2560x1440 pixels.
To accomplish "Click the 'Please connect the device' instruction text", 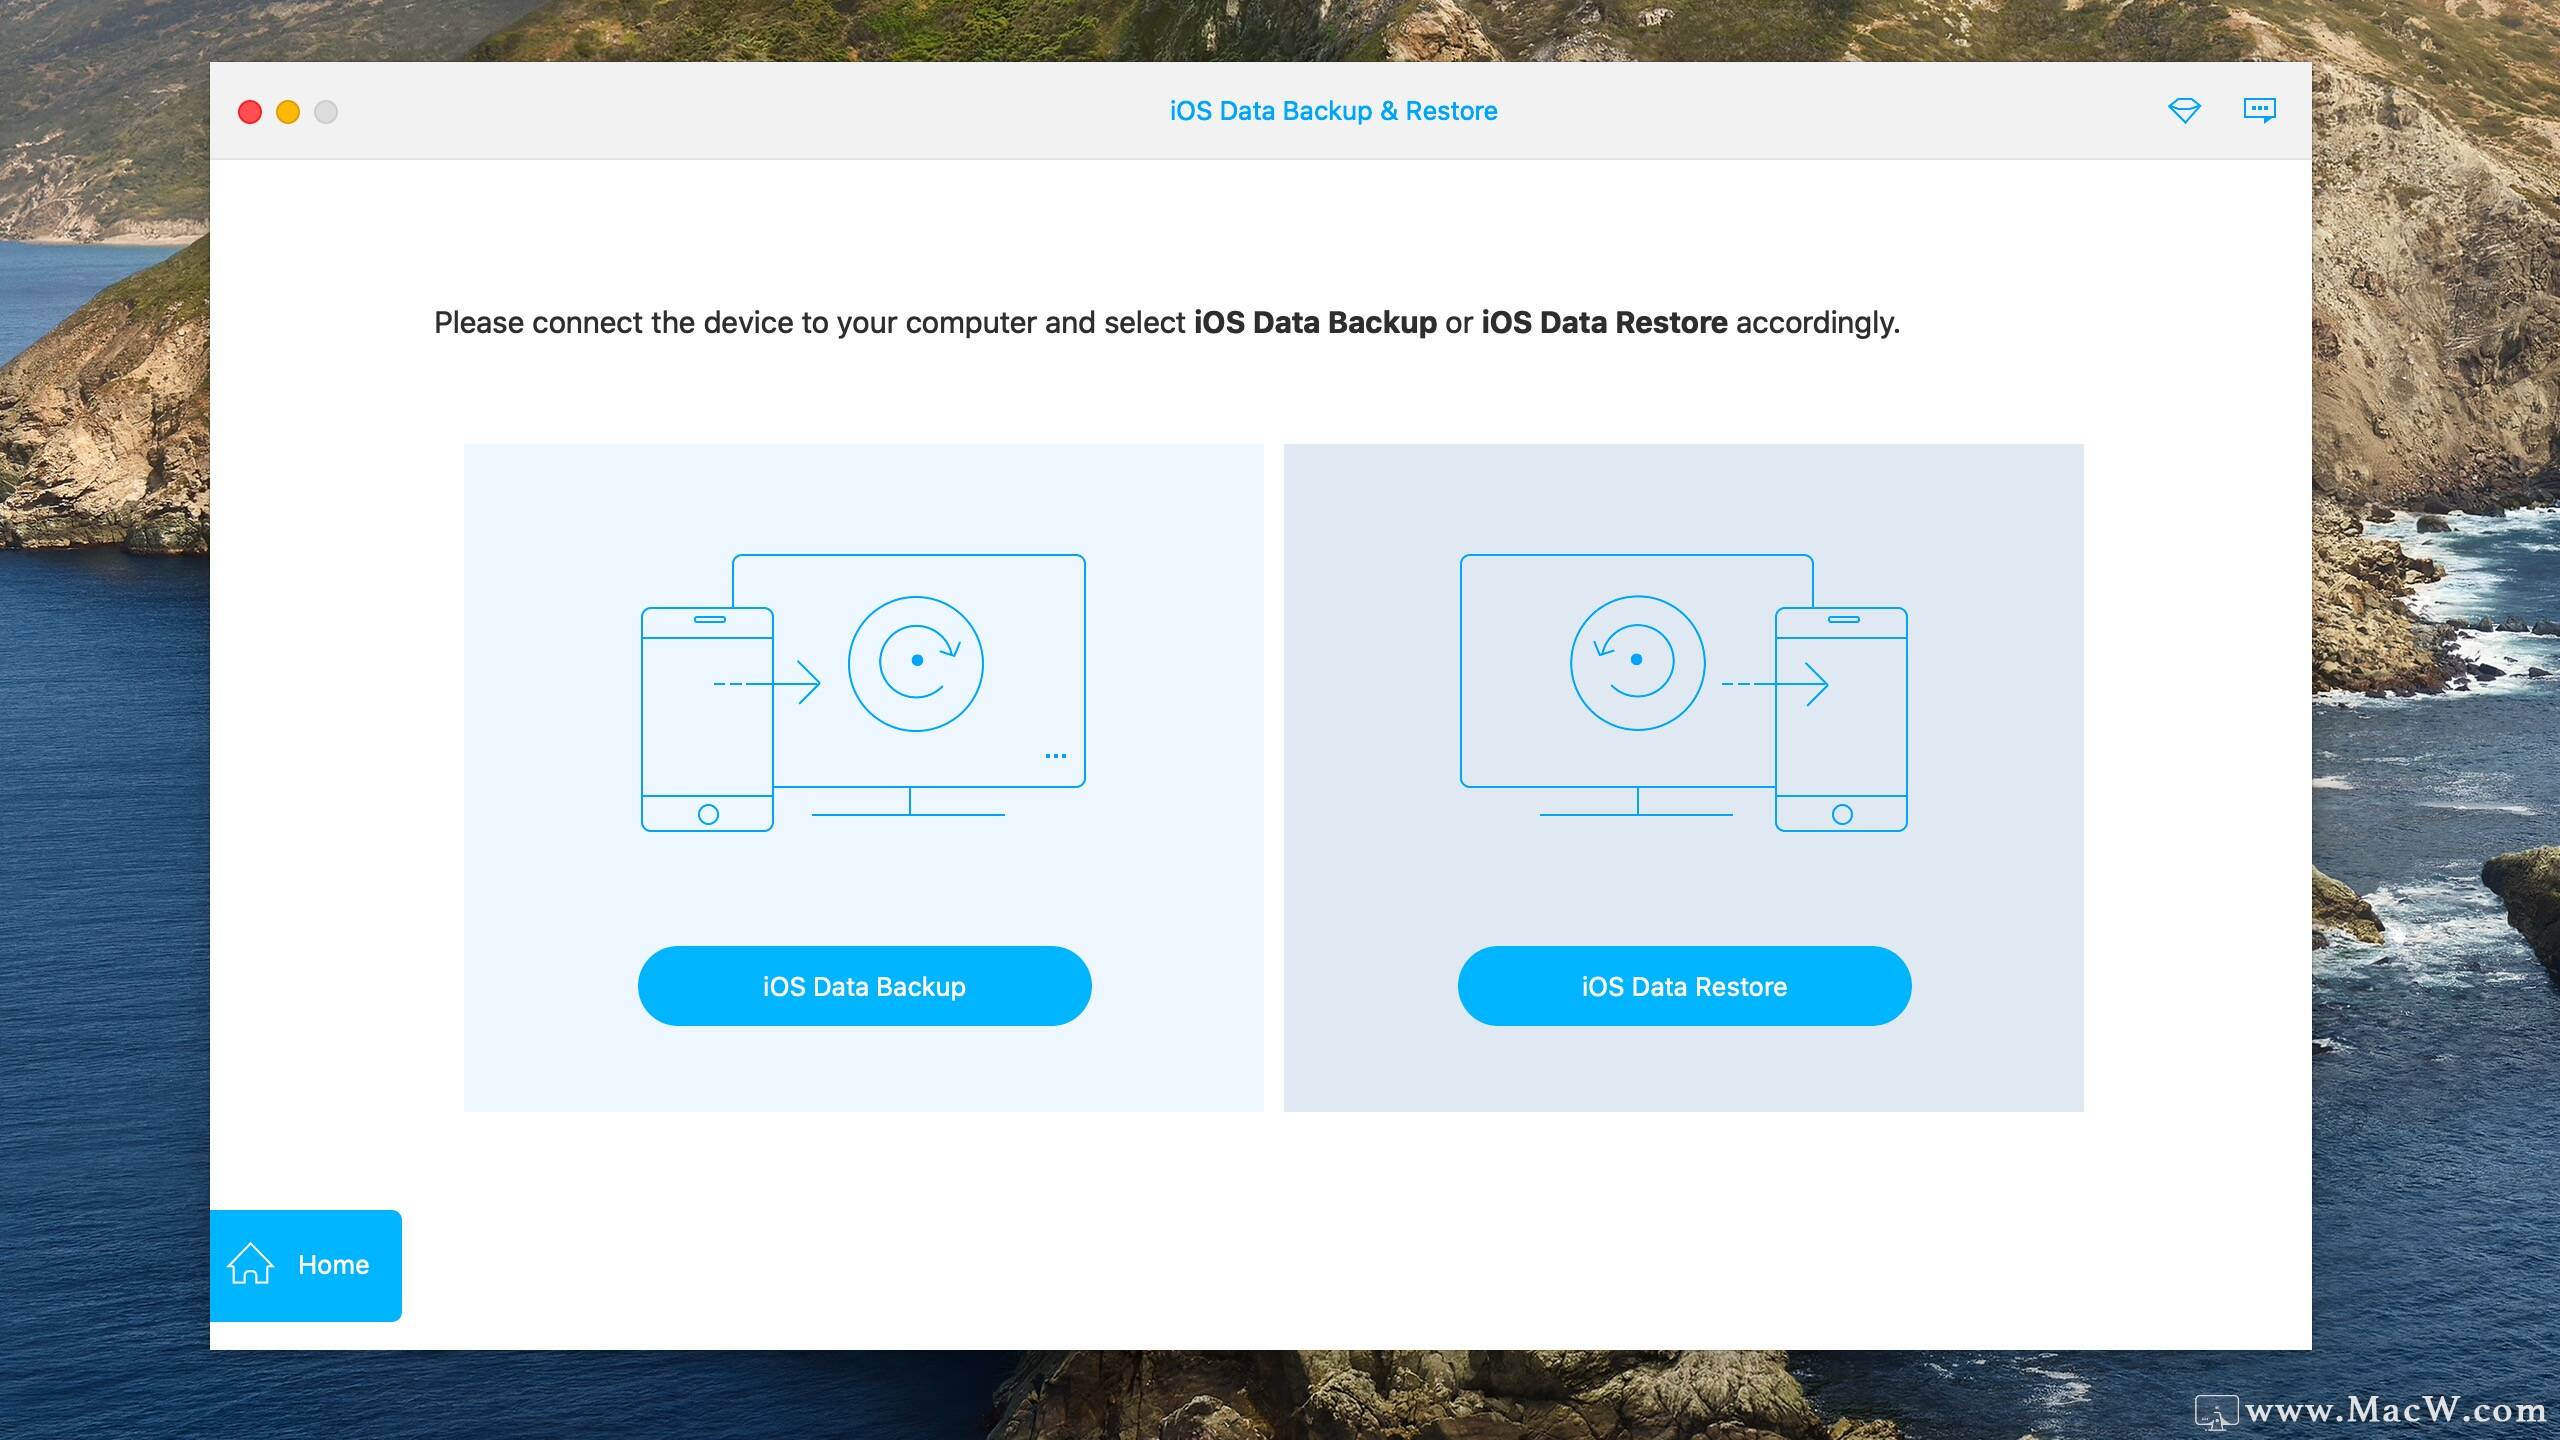I will pos(1166,323).
